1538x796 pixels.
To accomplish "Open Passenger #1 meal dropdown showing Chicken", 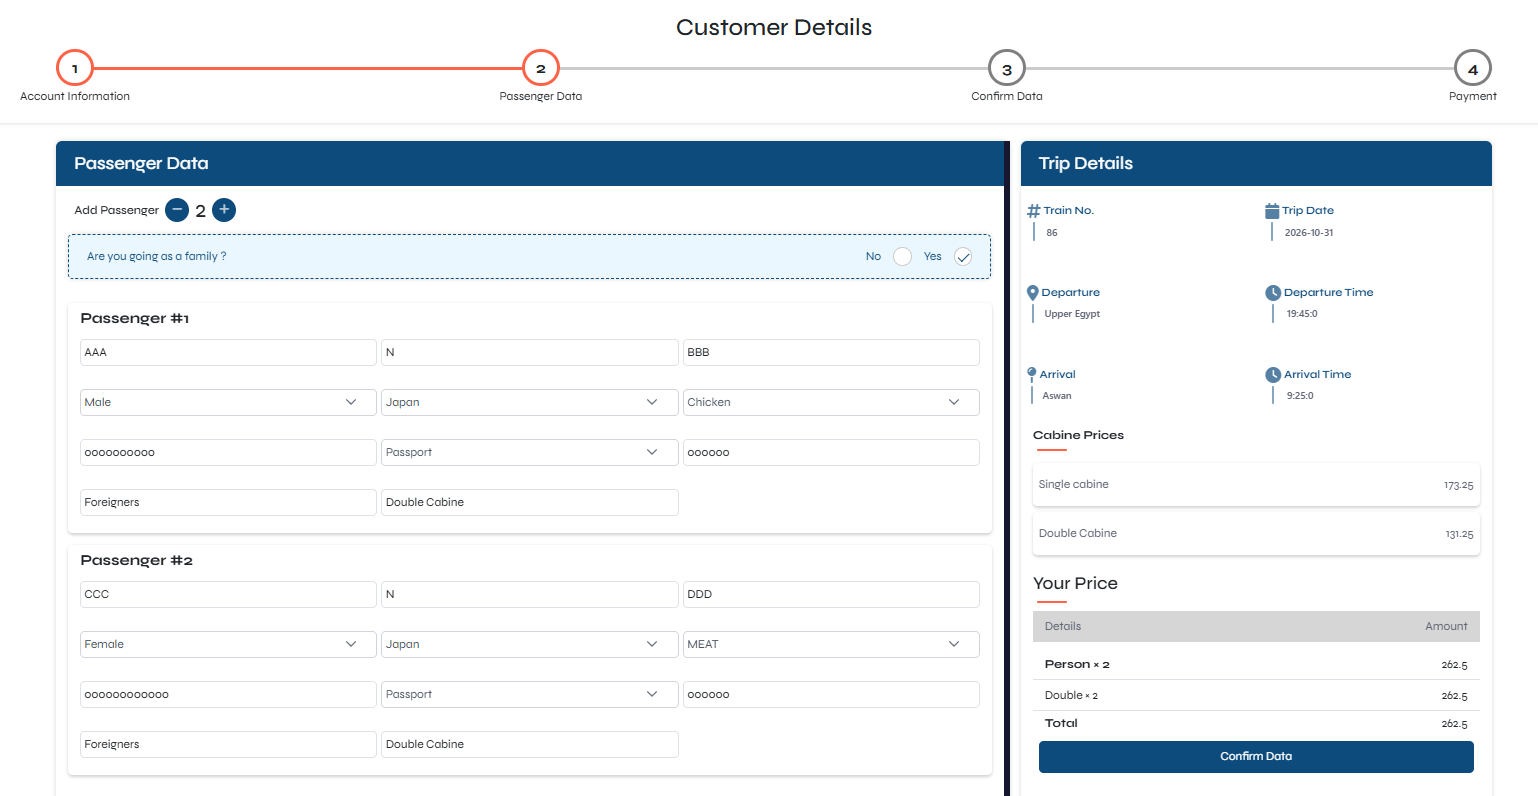I will click(831, 402).
